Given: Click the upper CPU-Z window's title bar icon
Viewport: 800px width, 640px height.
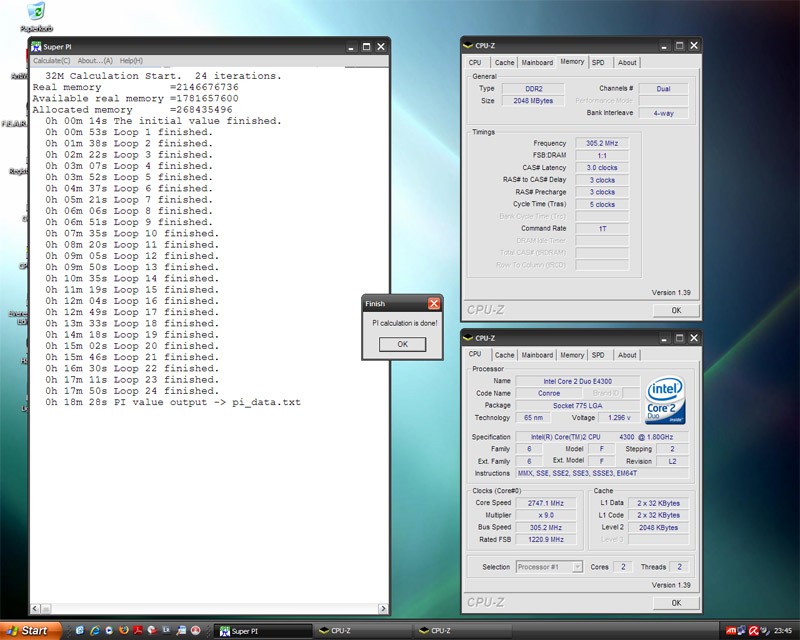Looking at the screenshot, I should tap(468, 45).
